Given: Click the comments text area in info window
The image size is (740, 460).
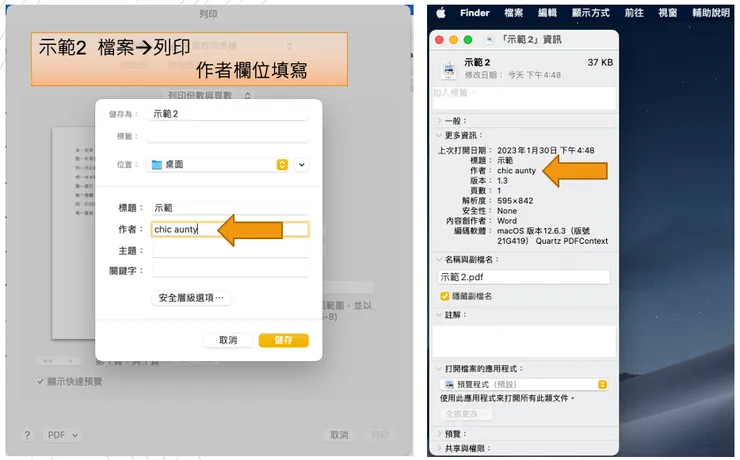Looking at the screenshot, I should [x=524, y=341].
